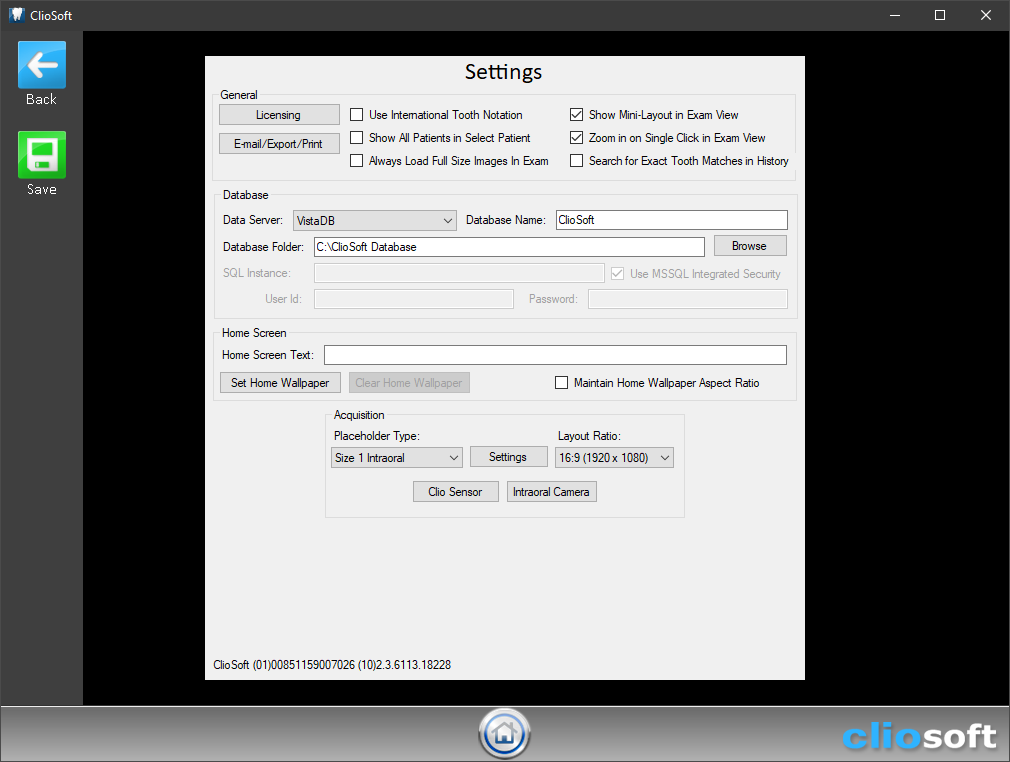
Task: Open the Clio Sensor acquisition settings
Action: [x=455, y=491]
